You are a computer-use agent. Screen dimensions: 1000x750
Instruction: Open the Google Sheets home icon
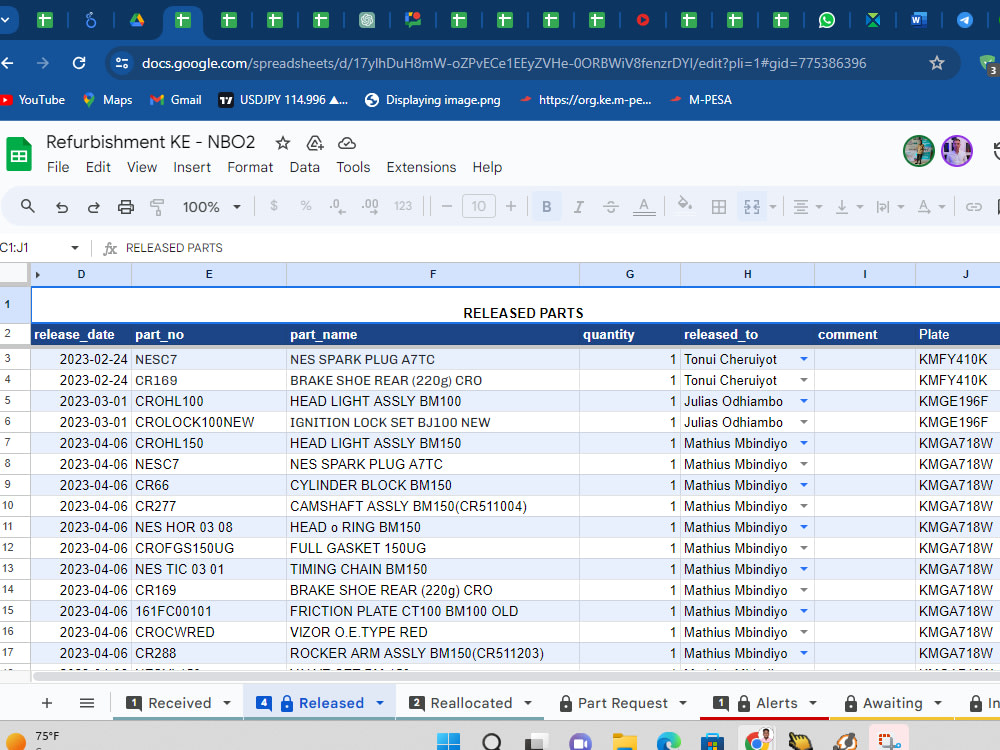(19, 154)
